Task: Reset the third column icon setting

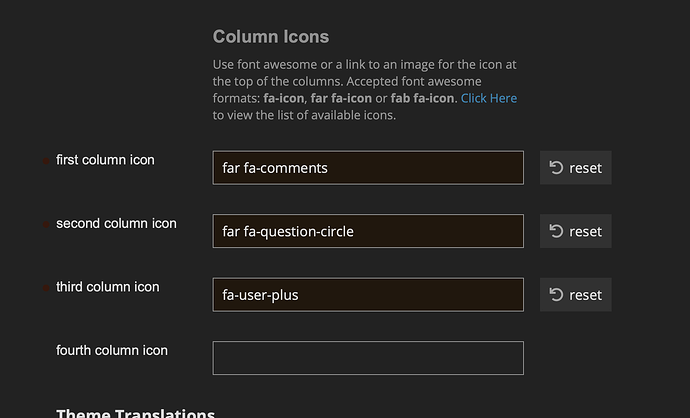Action: click(x=576, y=294)
